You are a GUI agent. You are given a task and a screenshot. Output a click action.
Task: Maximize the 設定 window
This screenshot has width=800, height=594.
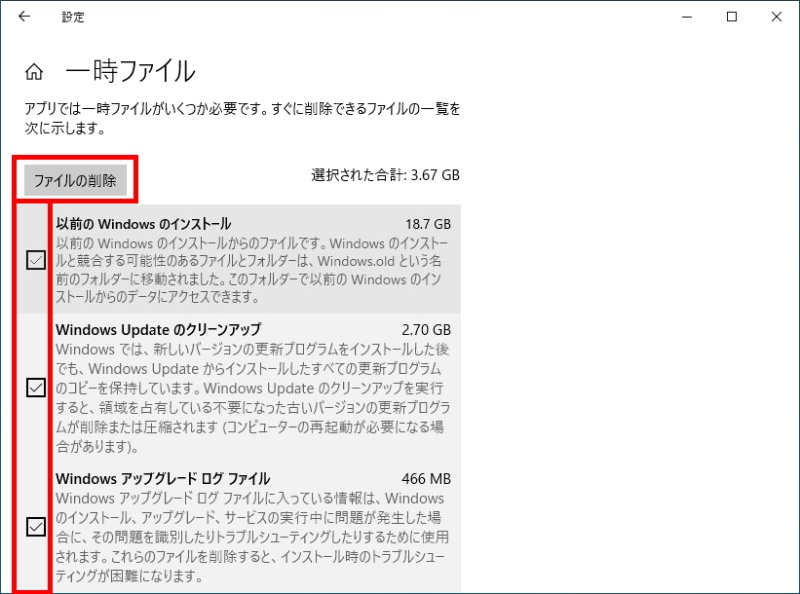(x=732, y=17)
